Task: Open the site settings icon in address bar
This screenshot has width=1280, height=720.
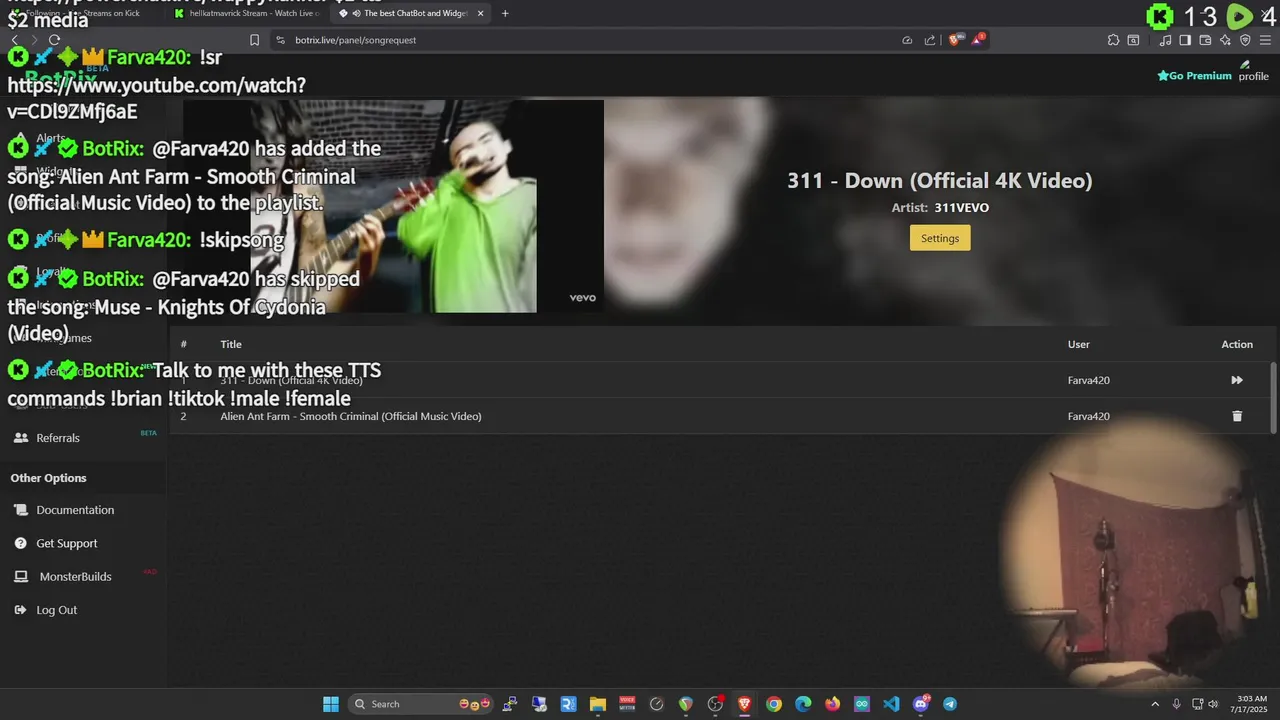Action: pyautogui.click(x=281, y=40)
